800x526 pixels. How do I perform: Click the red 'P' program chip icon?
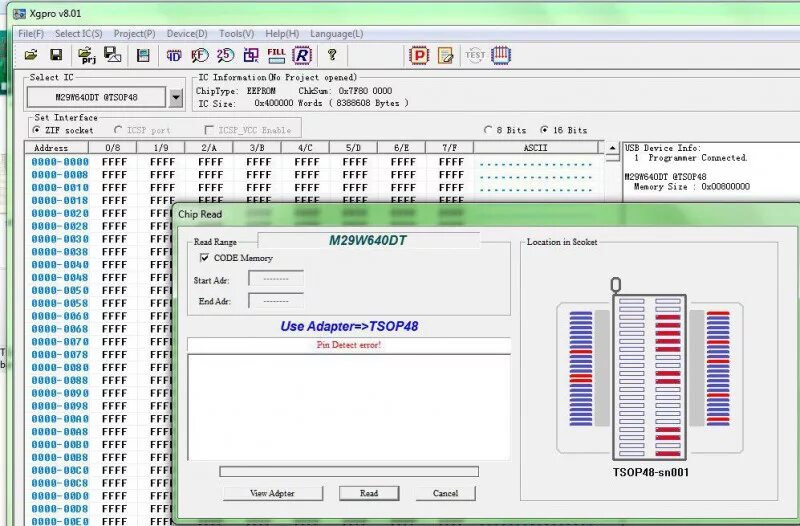[419, 55]
